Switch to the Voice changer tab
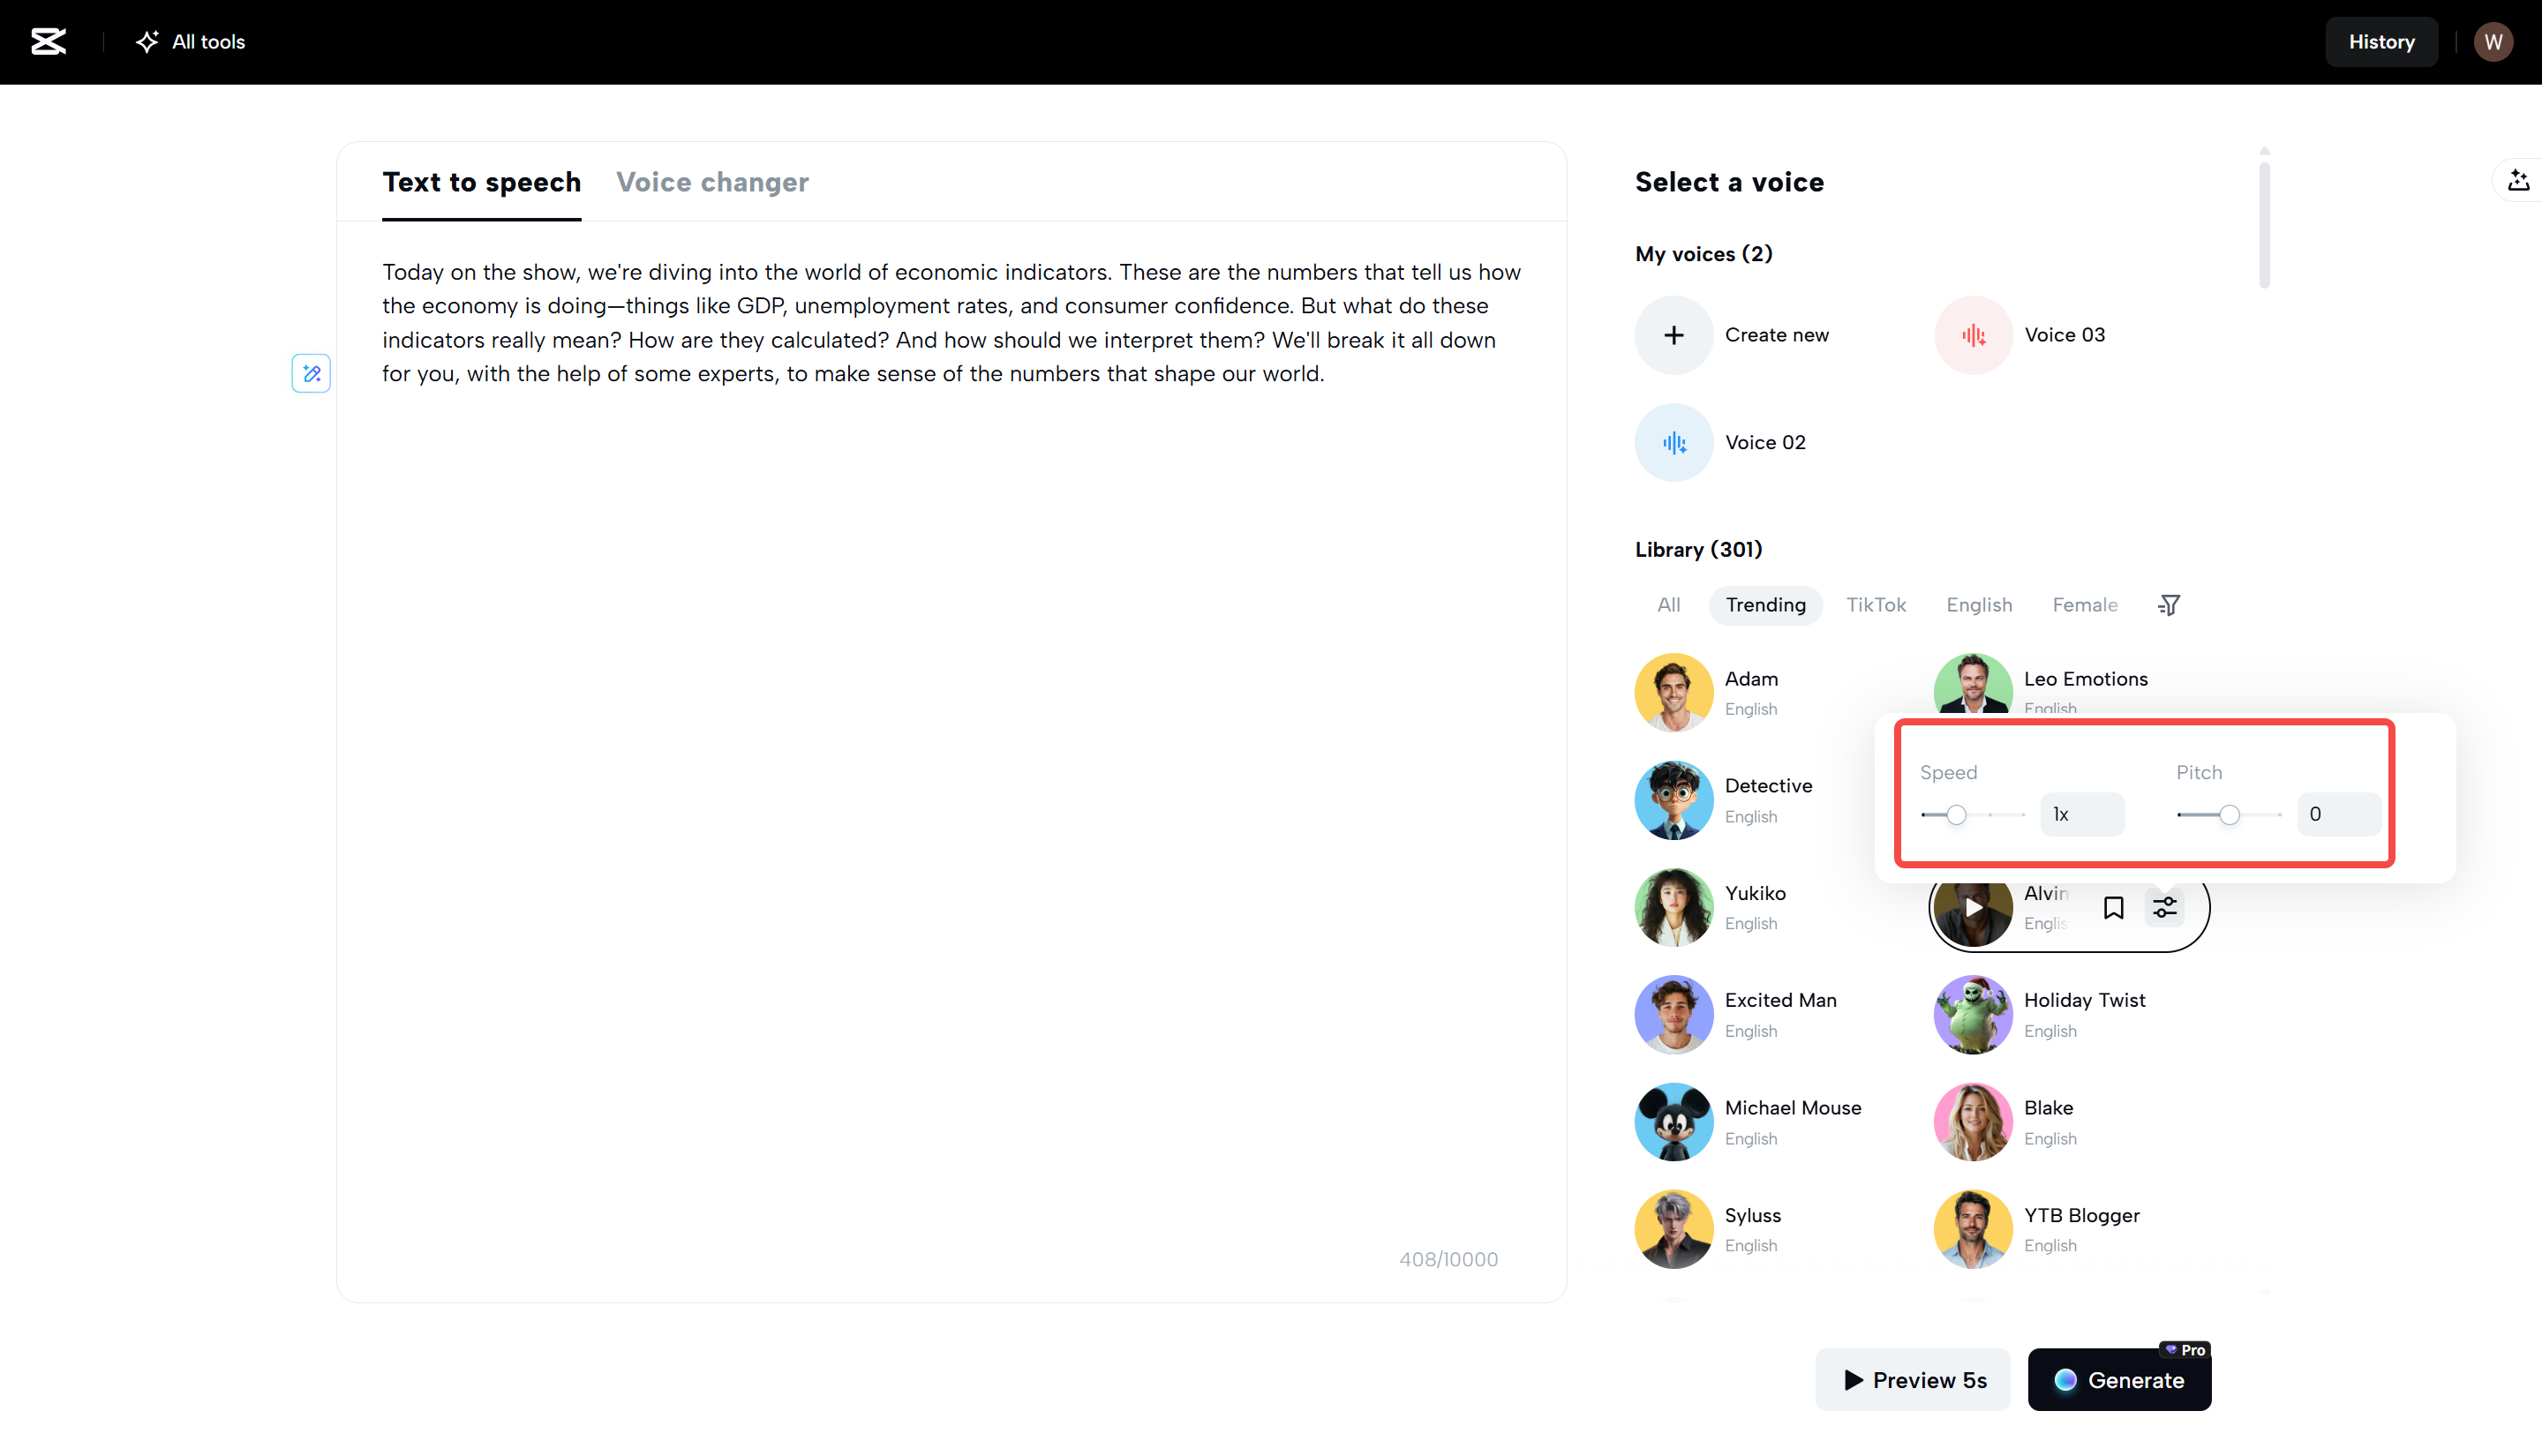Screen dimensions: 2542x1456 coord(712,182)
